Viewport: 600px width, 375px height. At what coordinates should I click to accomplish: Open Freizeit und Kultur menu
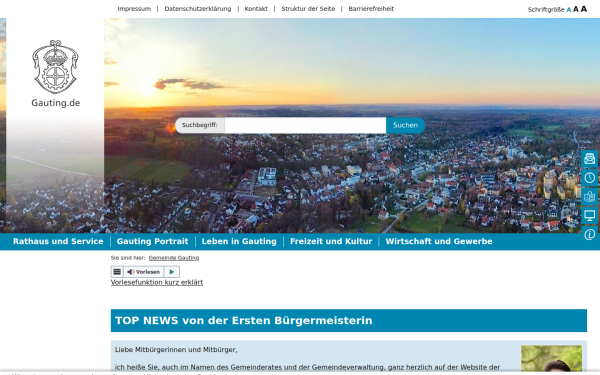(x=331, y=241)
